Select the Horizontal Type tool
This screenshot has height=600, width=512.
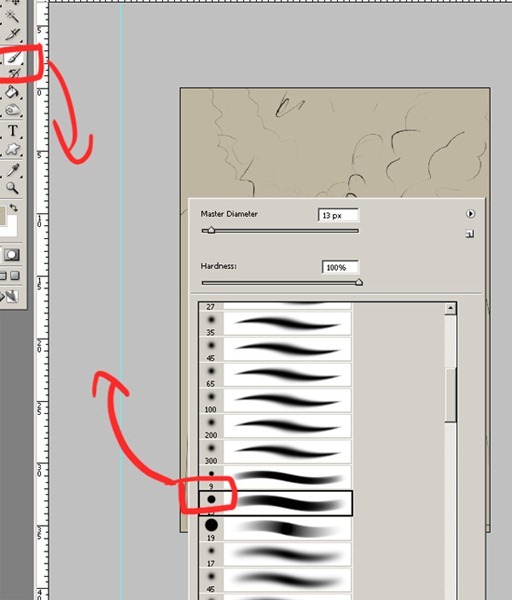coord(13,130)
